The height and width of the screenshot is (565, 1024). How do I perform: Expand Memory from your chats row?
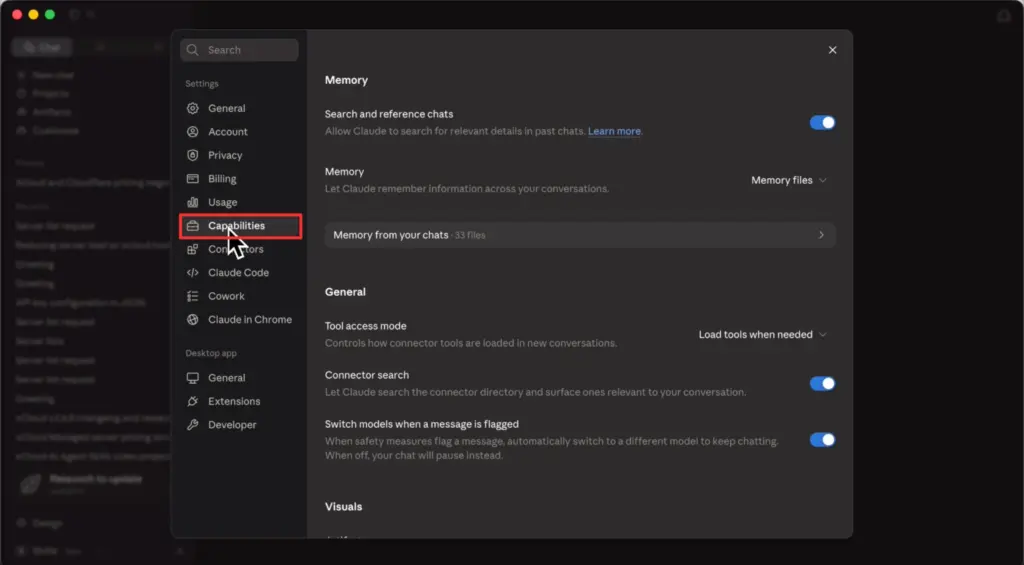pos(580,235)
